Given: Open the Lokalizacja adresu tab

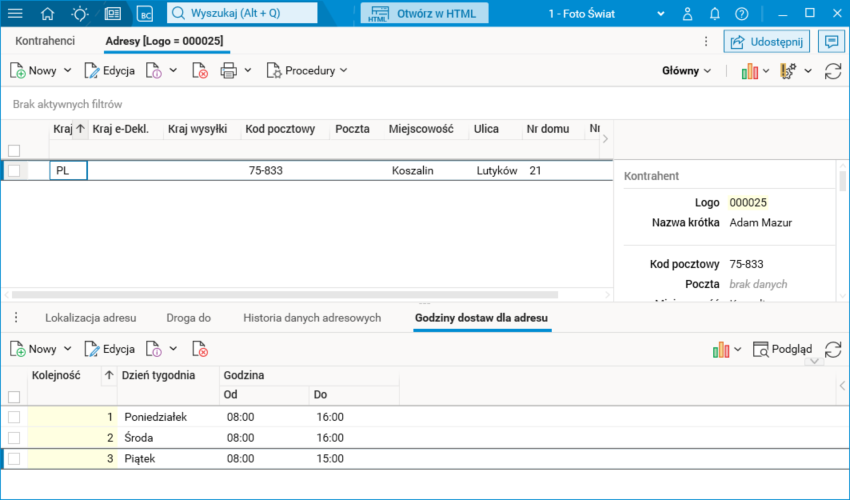Looking at the screenshot, I should click(x=91, y=318).
